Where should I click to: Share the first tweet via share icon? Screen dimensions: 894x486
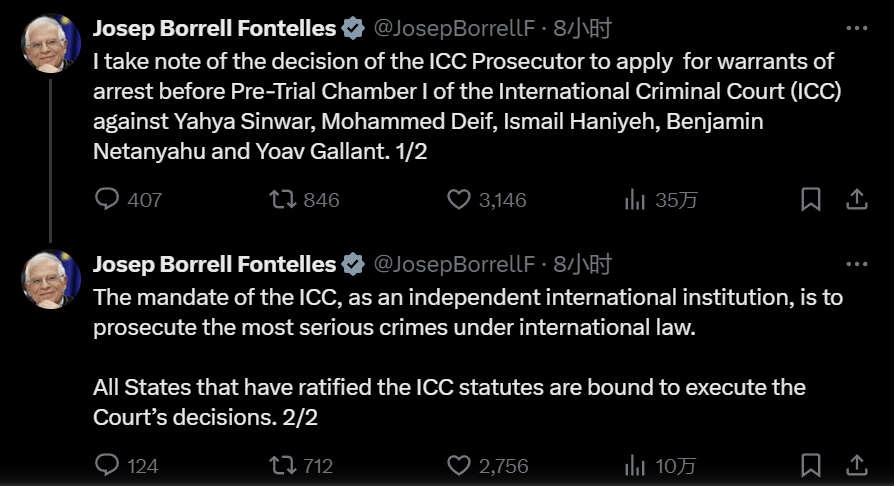pyautogui.click(x=857, y=200)
